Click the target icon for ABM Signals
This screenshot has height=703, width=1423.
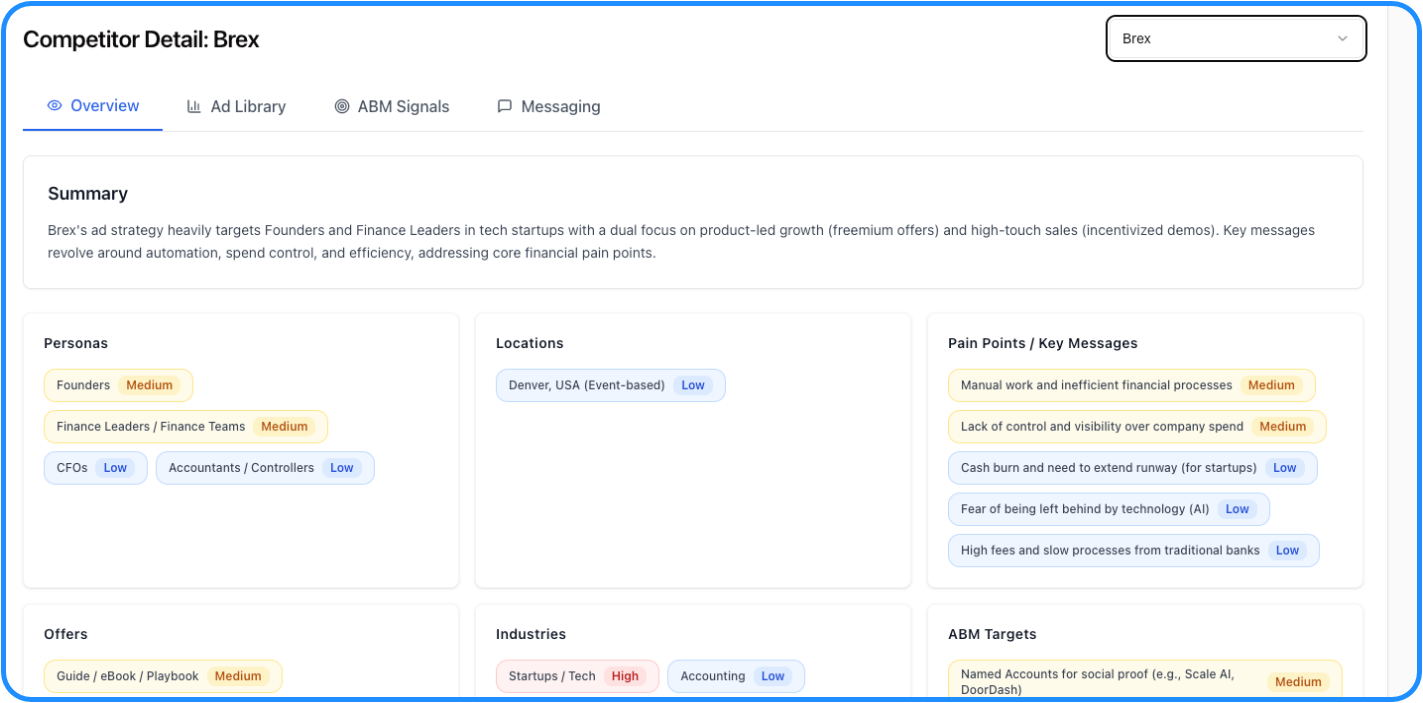[342, 107]
